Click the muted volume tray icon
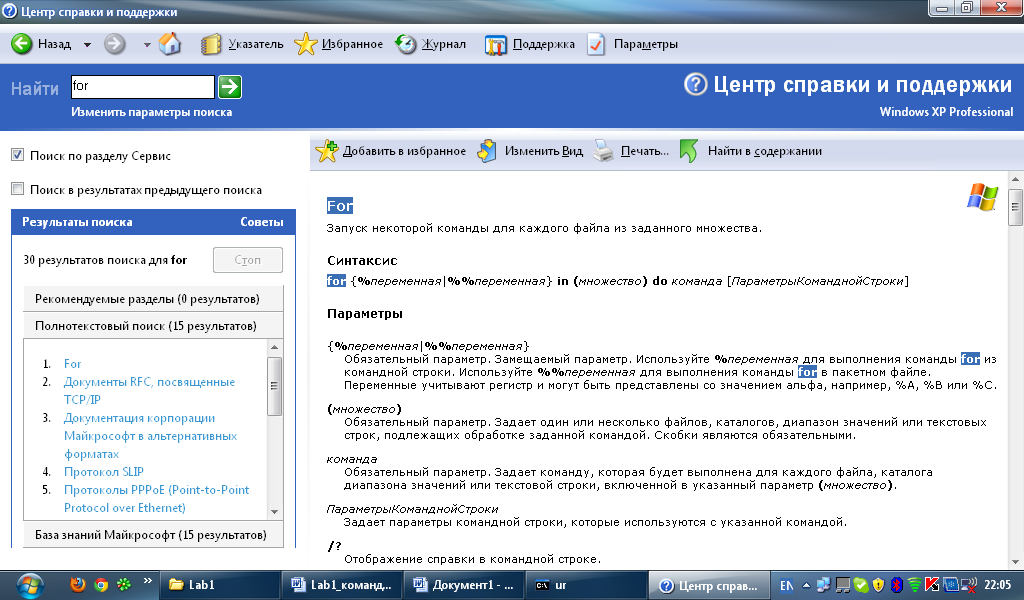Viewport: 1024px width, 600px height. point(969,585)
